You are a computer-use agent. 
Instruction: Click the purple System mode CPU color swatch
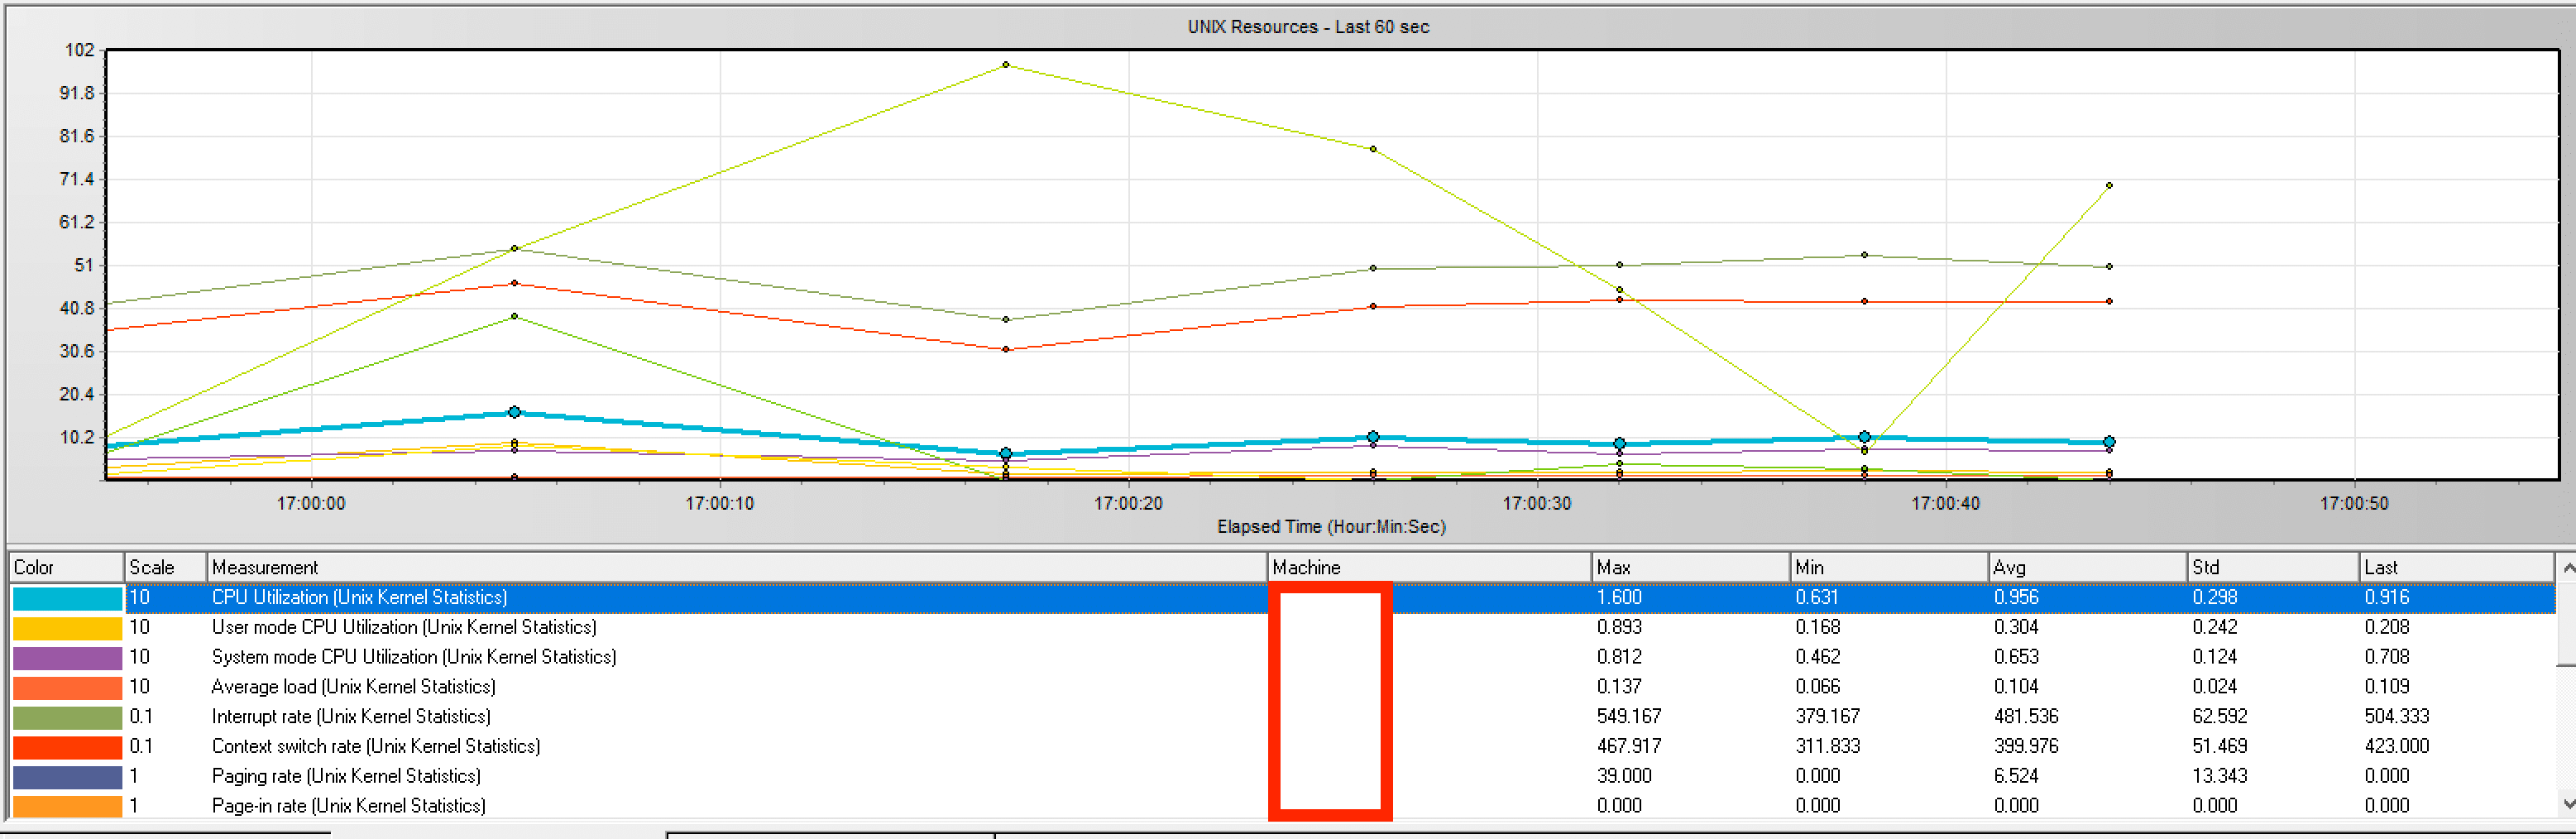pos(67,658)
